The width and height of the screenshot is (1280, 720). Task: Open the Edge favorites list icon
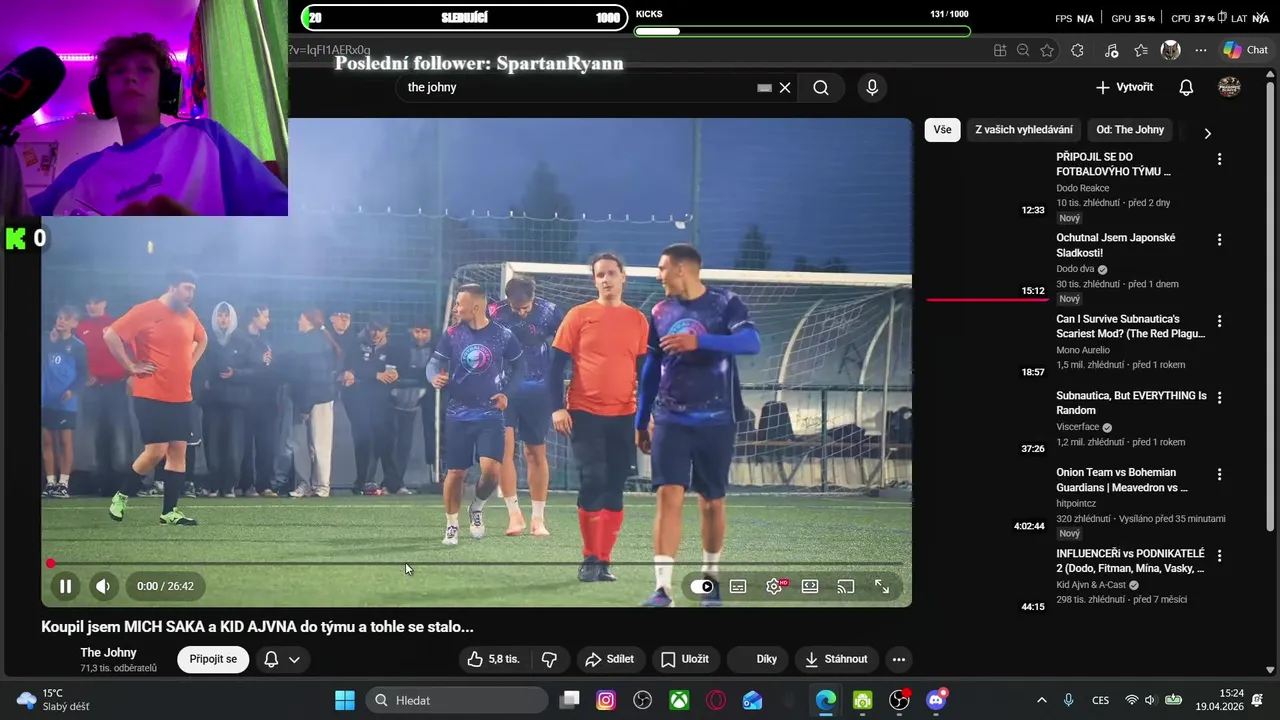pos(1141,50)
